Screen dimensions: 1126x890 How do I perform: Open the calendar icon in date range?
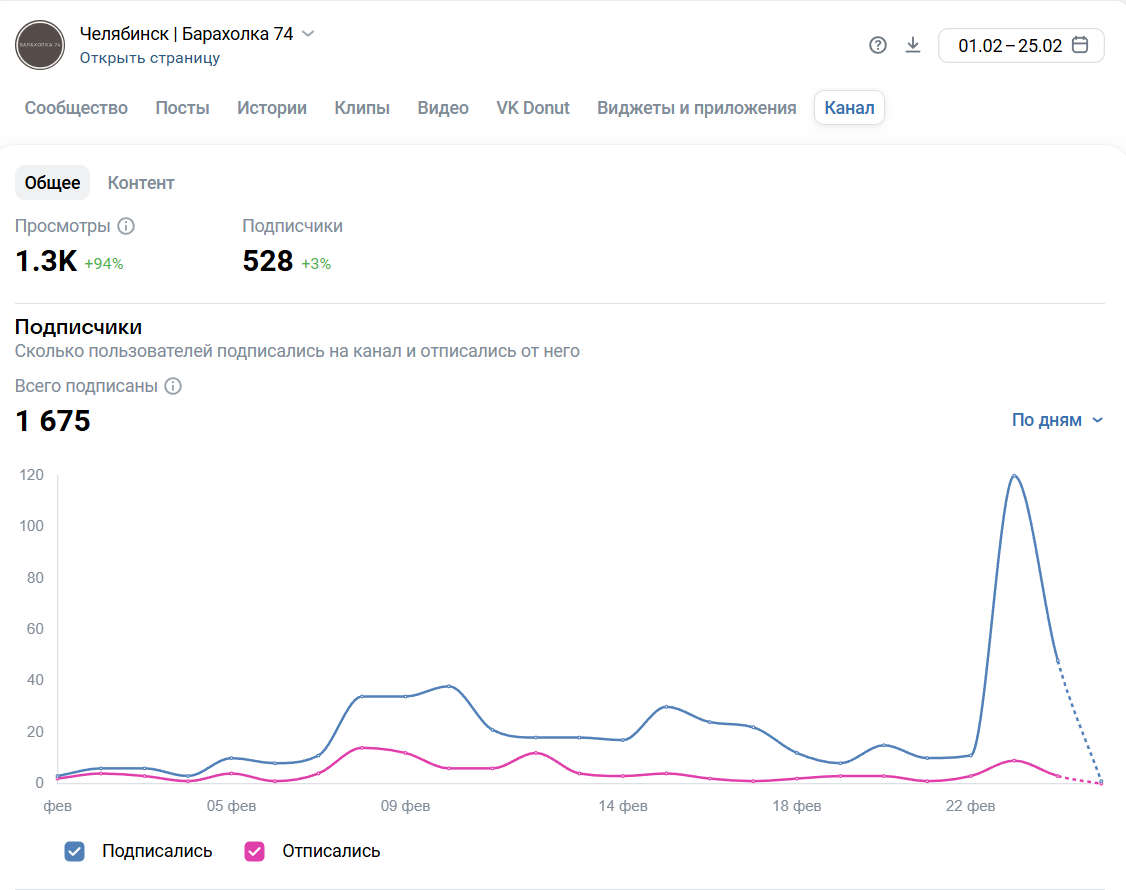[x=1080, y=45]
